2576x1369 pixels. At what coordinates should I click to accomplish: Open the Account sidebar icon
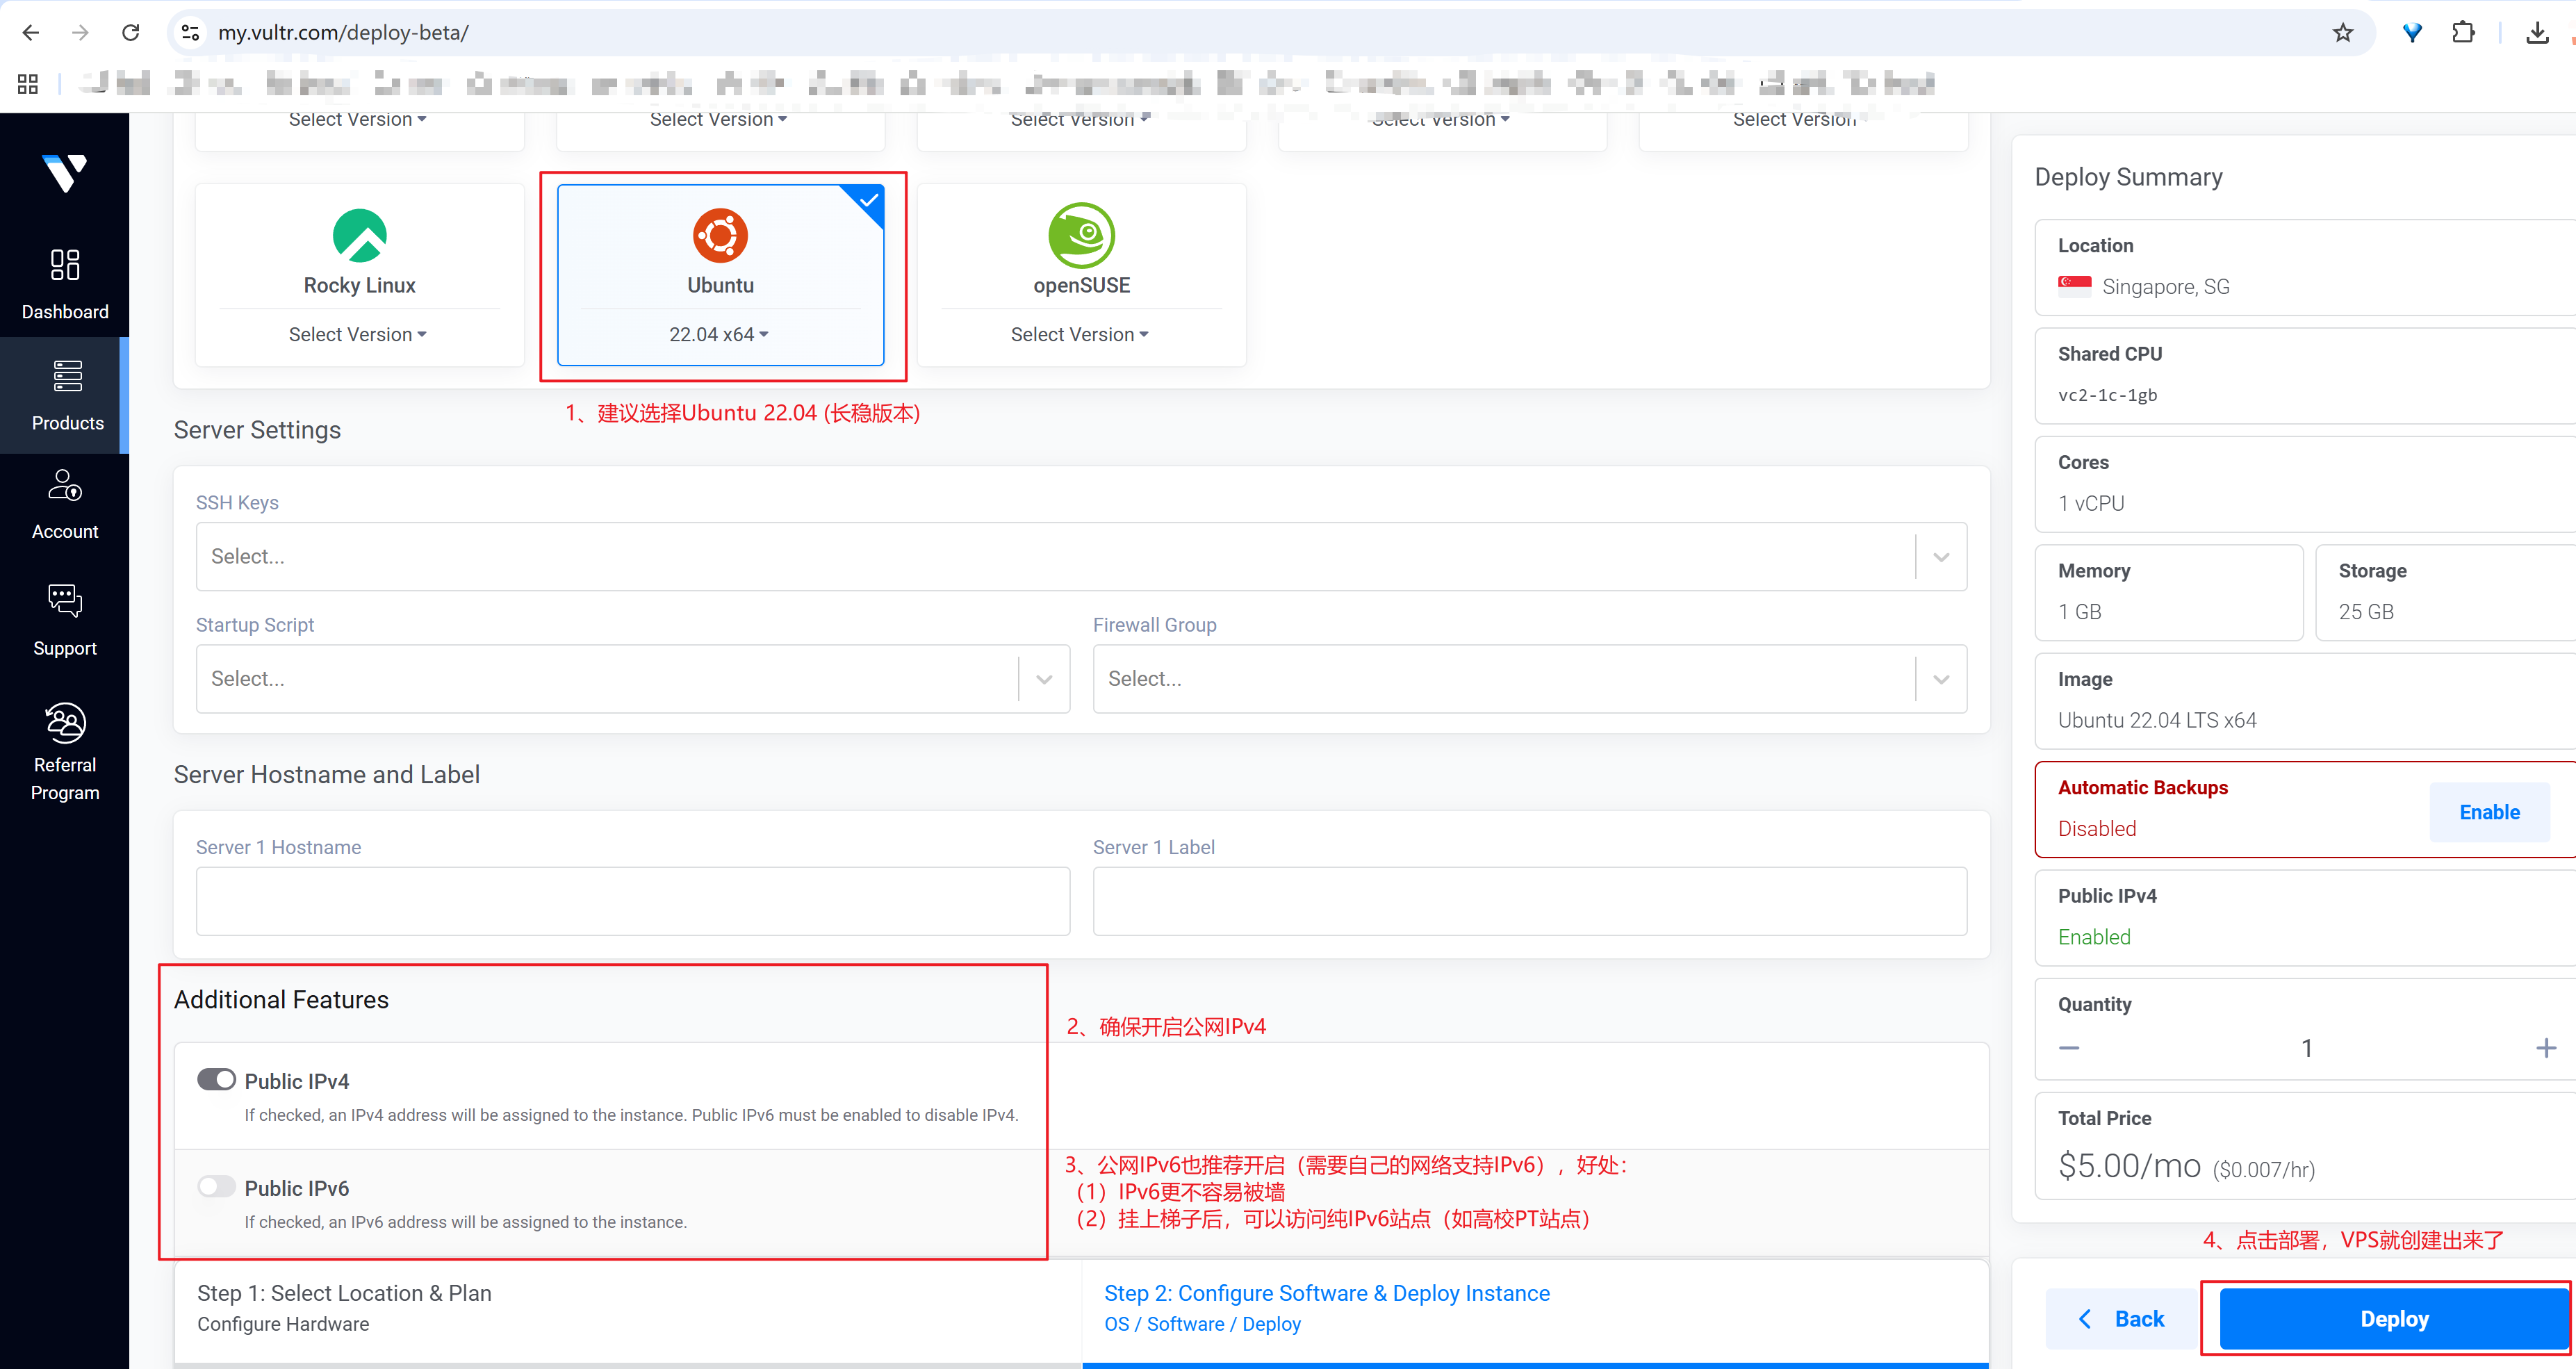click(65, 486)
